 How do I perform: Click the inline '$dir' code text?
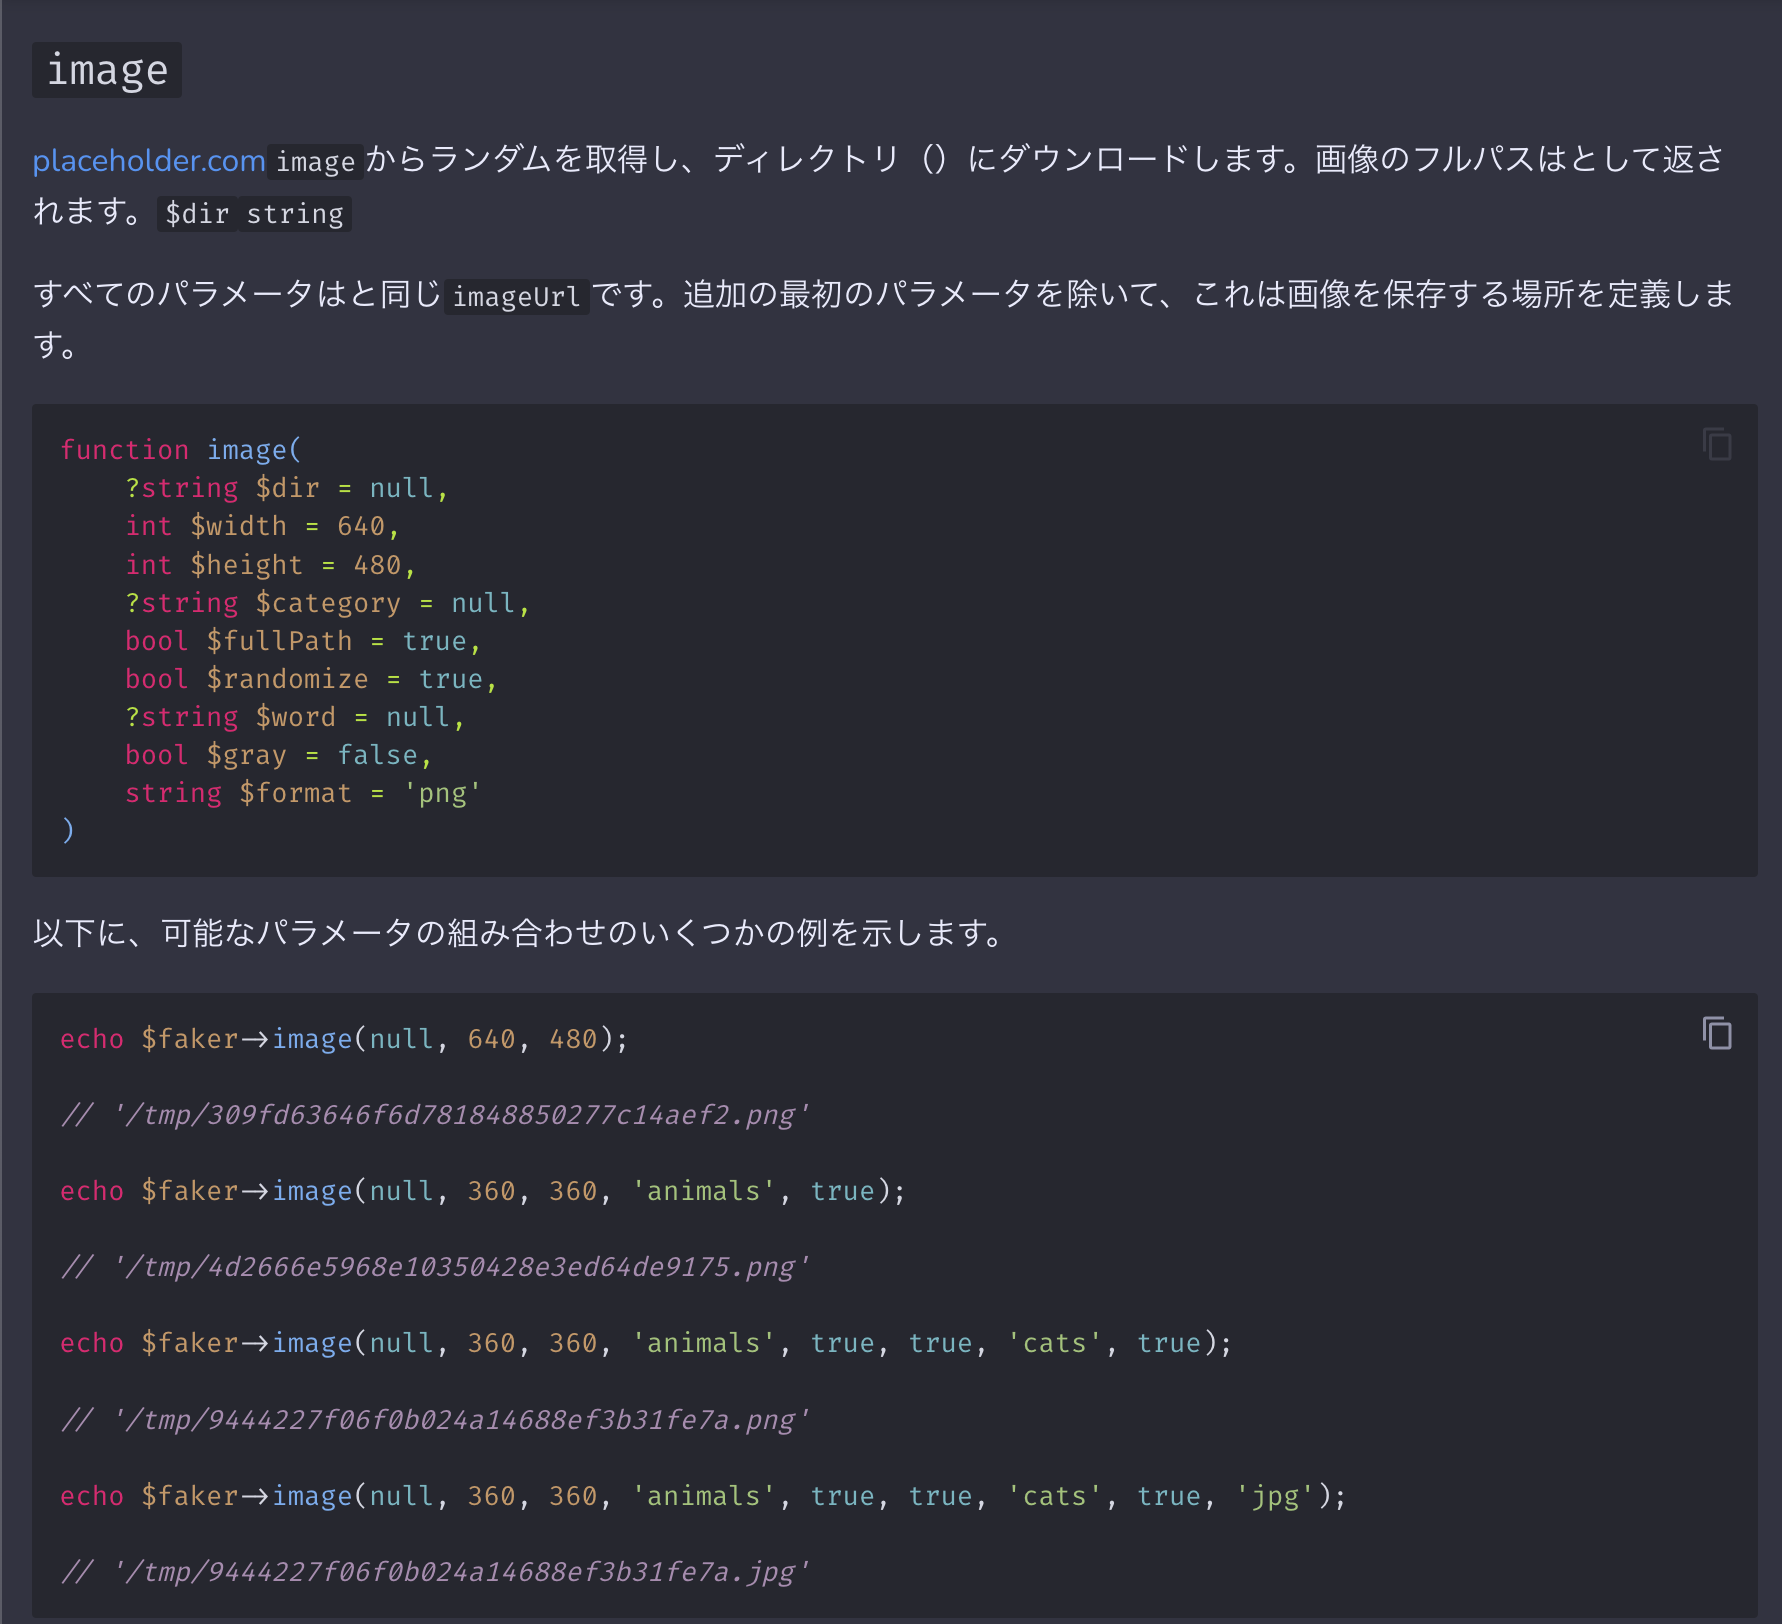(197, 214)
